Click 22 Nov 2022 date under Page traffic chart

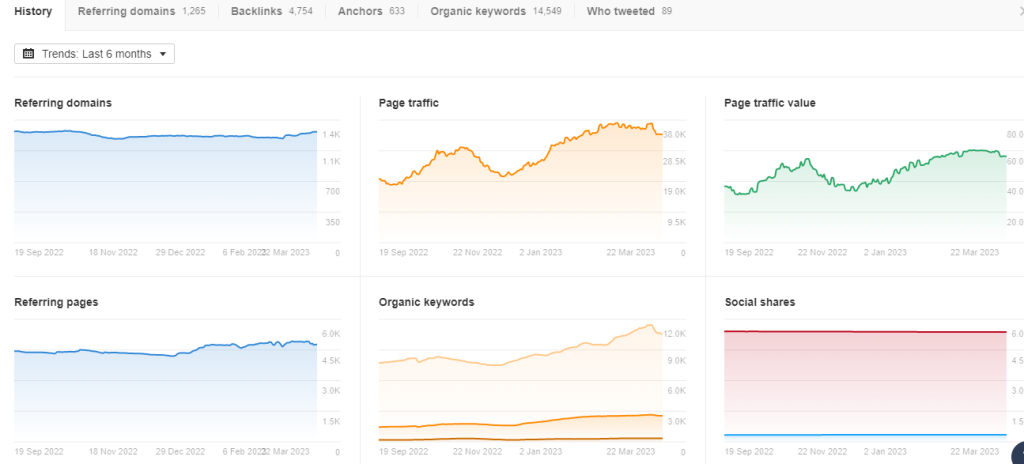click(x=477, y=252)
